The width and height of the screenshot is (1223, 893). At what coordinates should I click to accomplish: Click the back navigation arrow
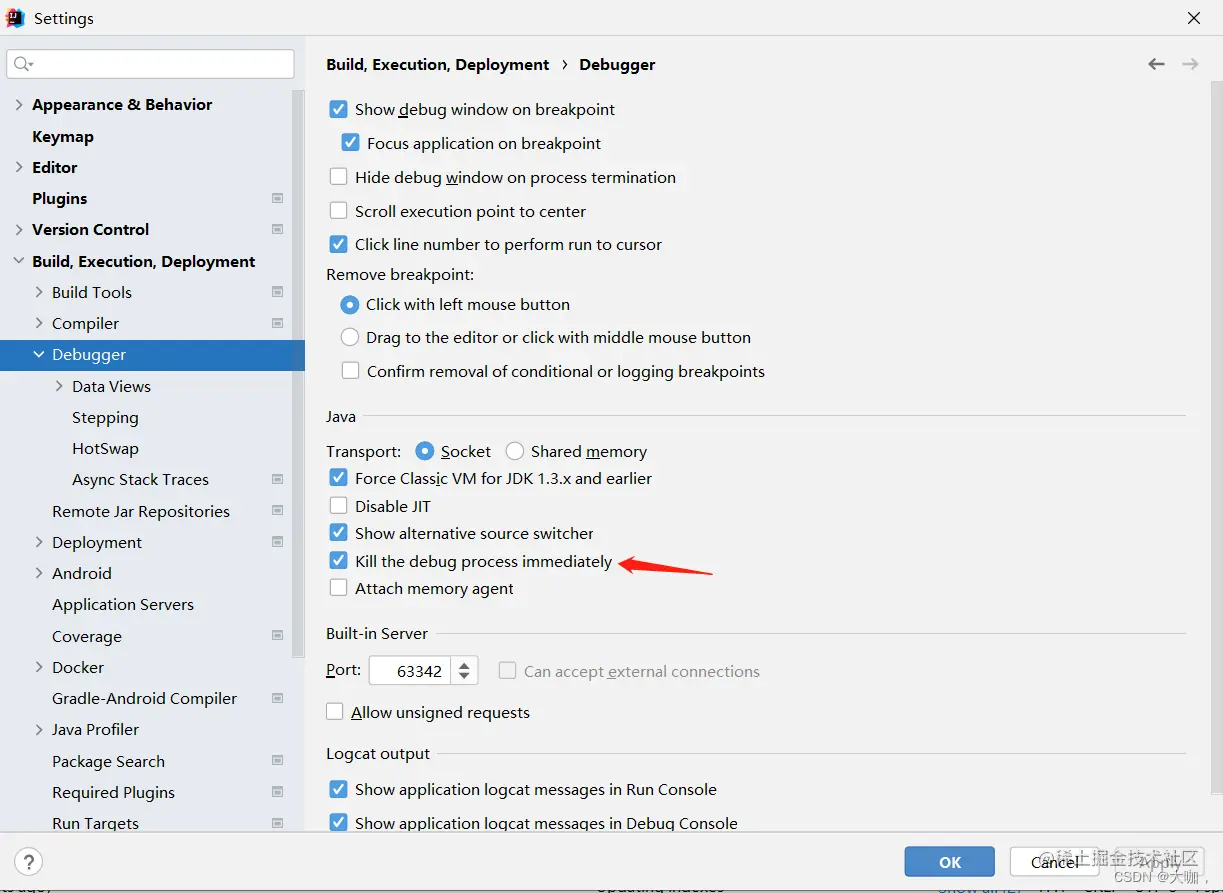(x=1156, y=64)
